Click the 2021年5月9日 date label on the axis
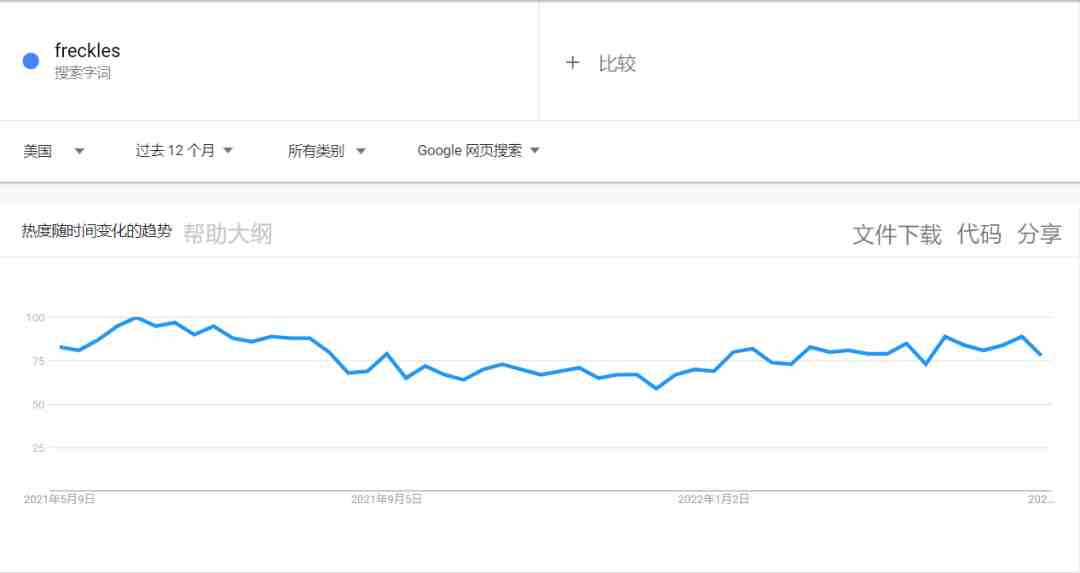Viewport: 1080px width, 573px height. pyautogui.click(x=60, y=499)
